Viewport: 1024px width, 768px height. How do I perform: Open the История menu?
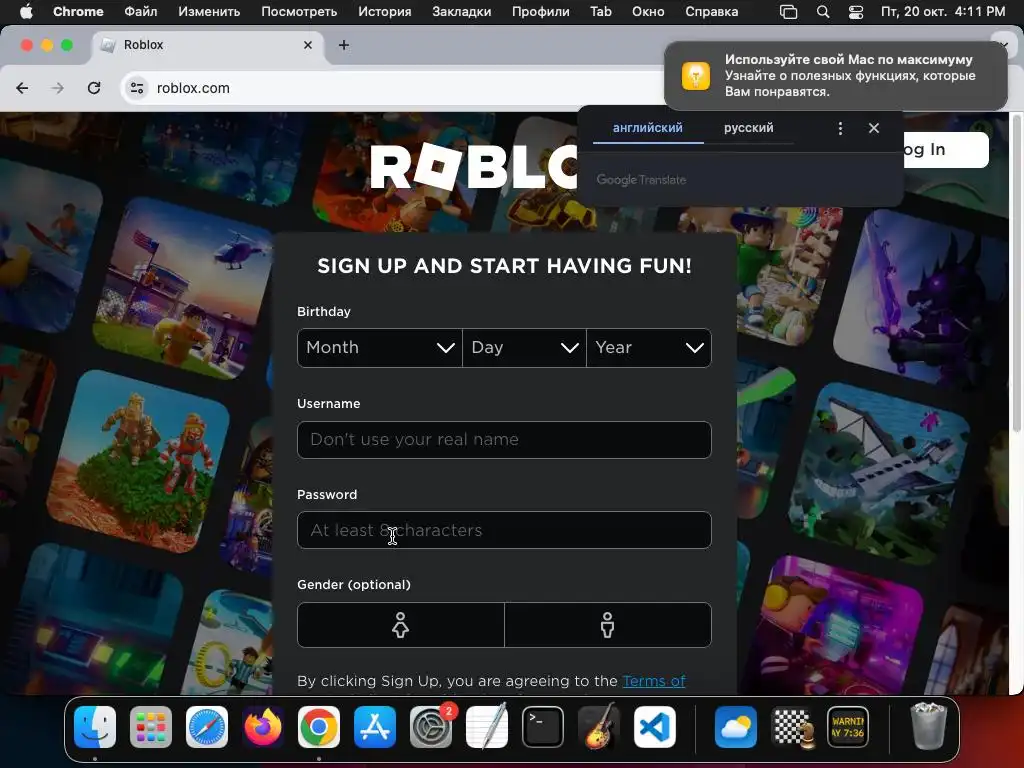click(x=385, y=12)
